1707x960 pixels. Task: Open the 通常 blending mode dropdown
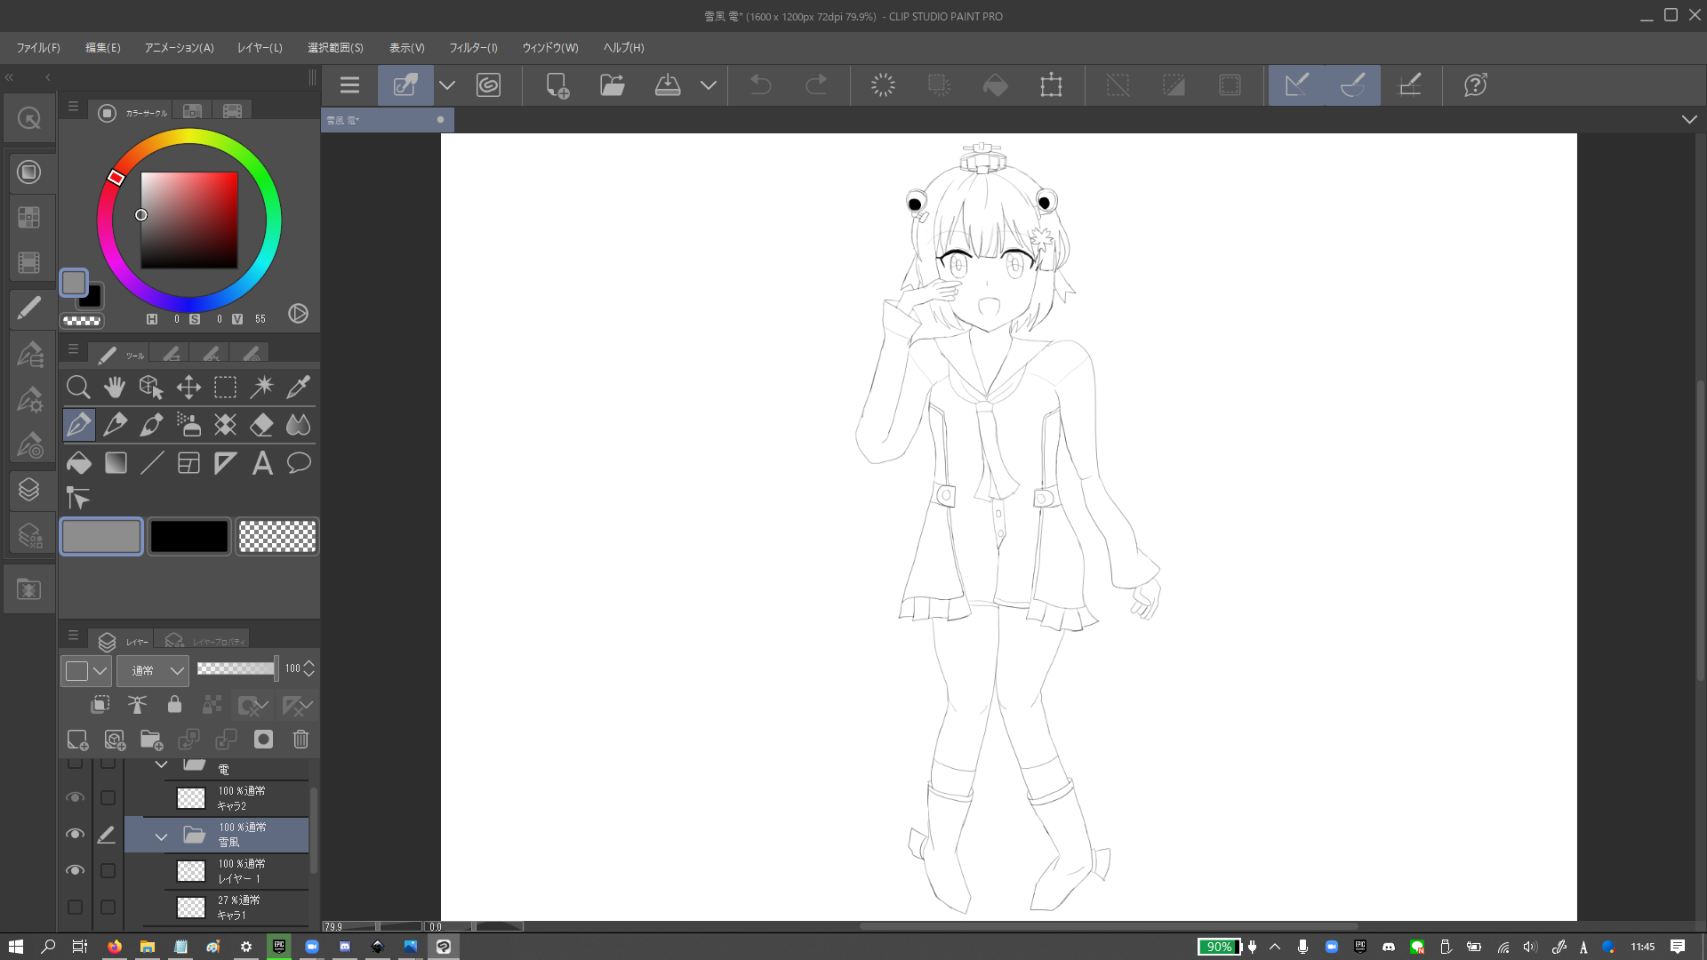(x=153, y=670)
